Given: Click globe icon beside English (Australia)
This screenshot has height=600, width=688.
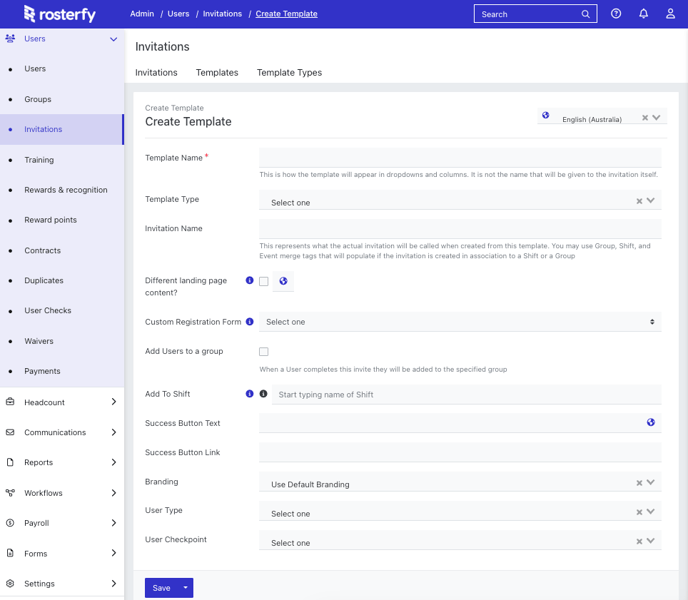Looking at the screenshot, I should pyautogui.click(x=545, y=115).
